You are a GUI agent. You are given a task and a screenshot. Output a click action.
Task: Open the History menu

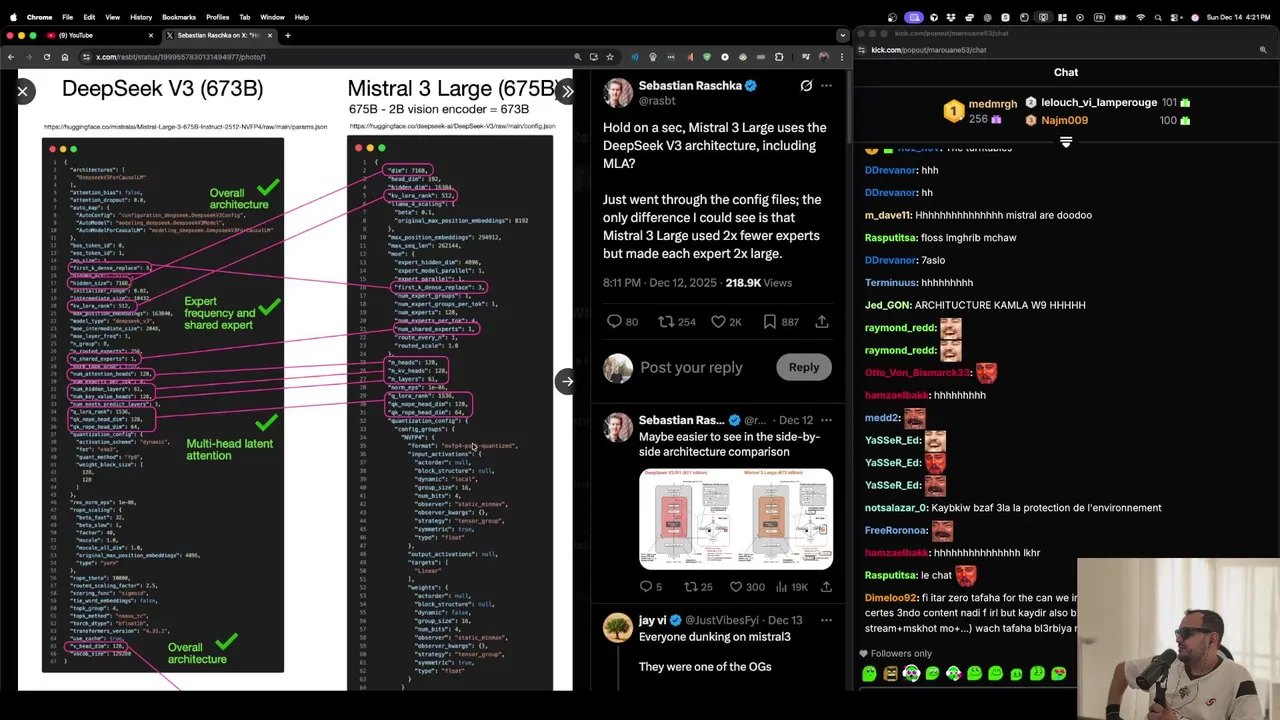coord(141,17)
